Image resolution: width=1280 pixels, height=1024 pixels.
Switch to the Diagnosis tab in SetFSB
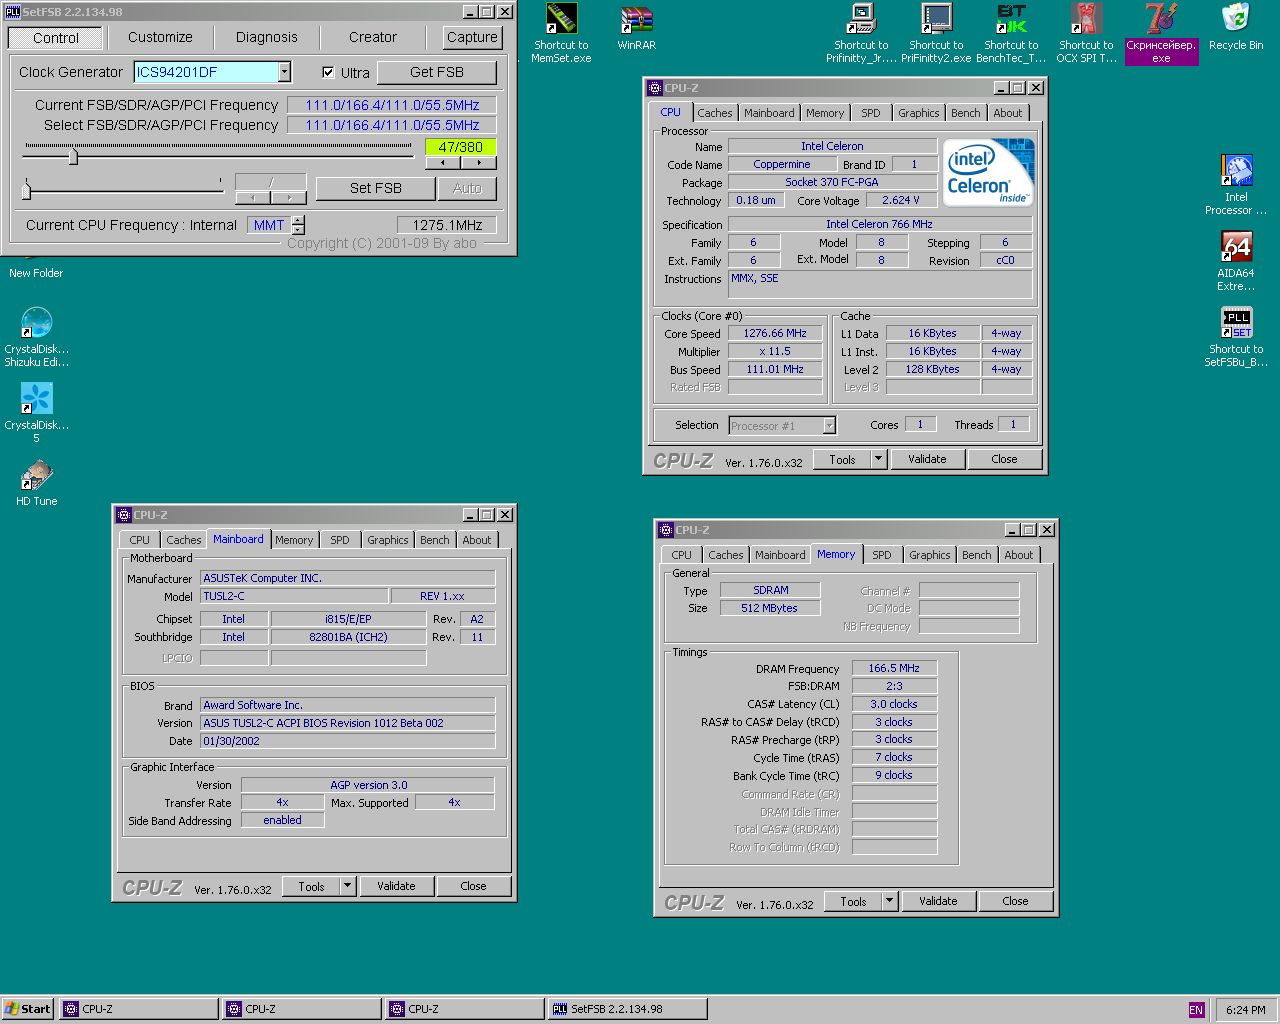(x=266, y=37)
